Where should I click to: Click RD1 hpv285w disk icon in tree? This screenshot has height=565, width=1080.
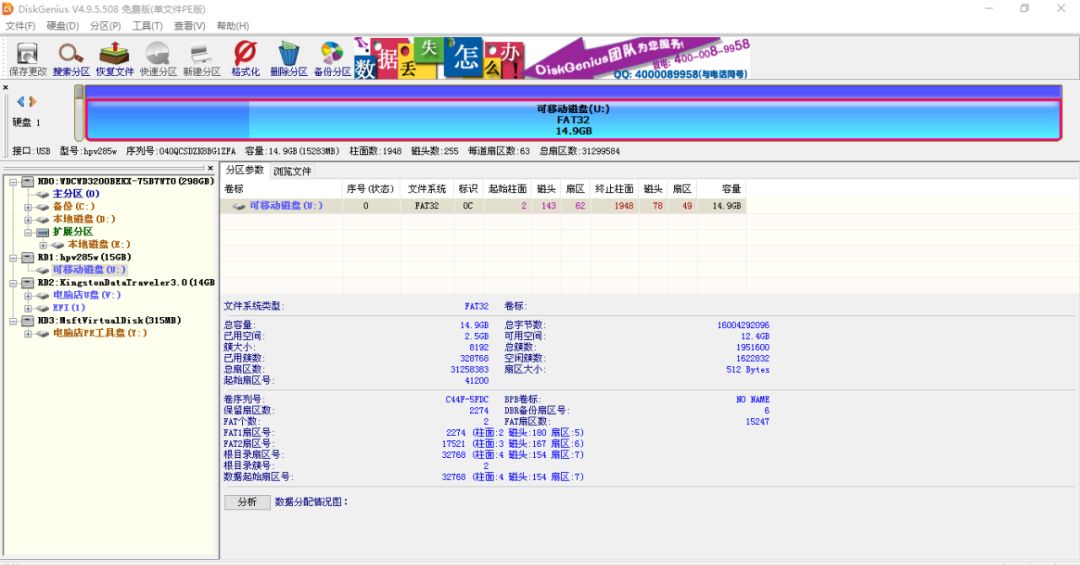click(x=28, y=257)
